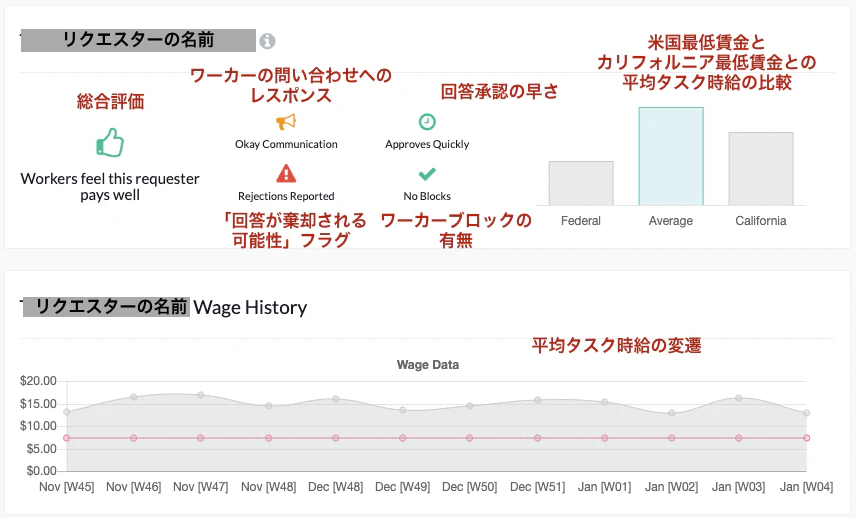Screen dimensions: 856x518
Task: Click the 'Federal' axis label
Action: (x=581, y=221)
